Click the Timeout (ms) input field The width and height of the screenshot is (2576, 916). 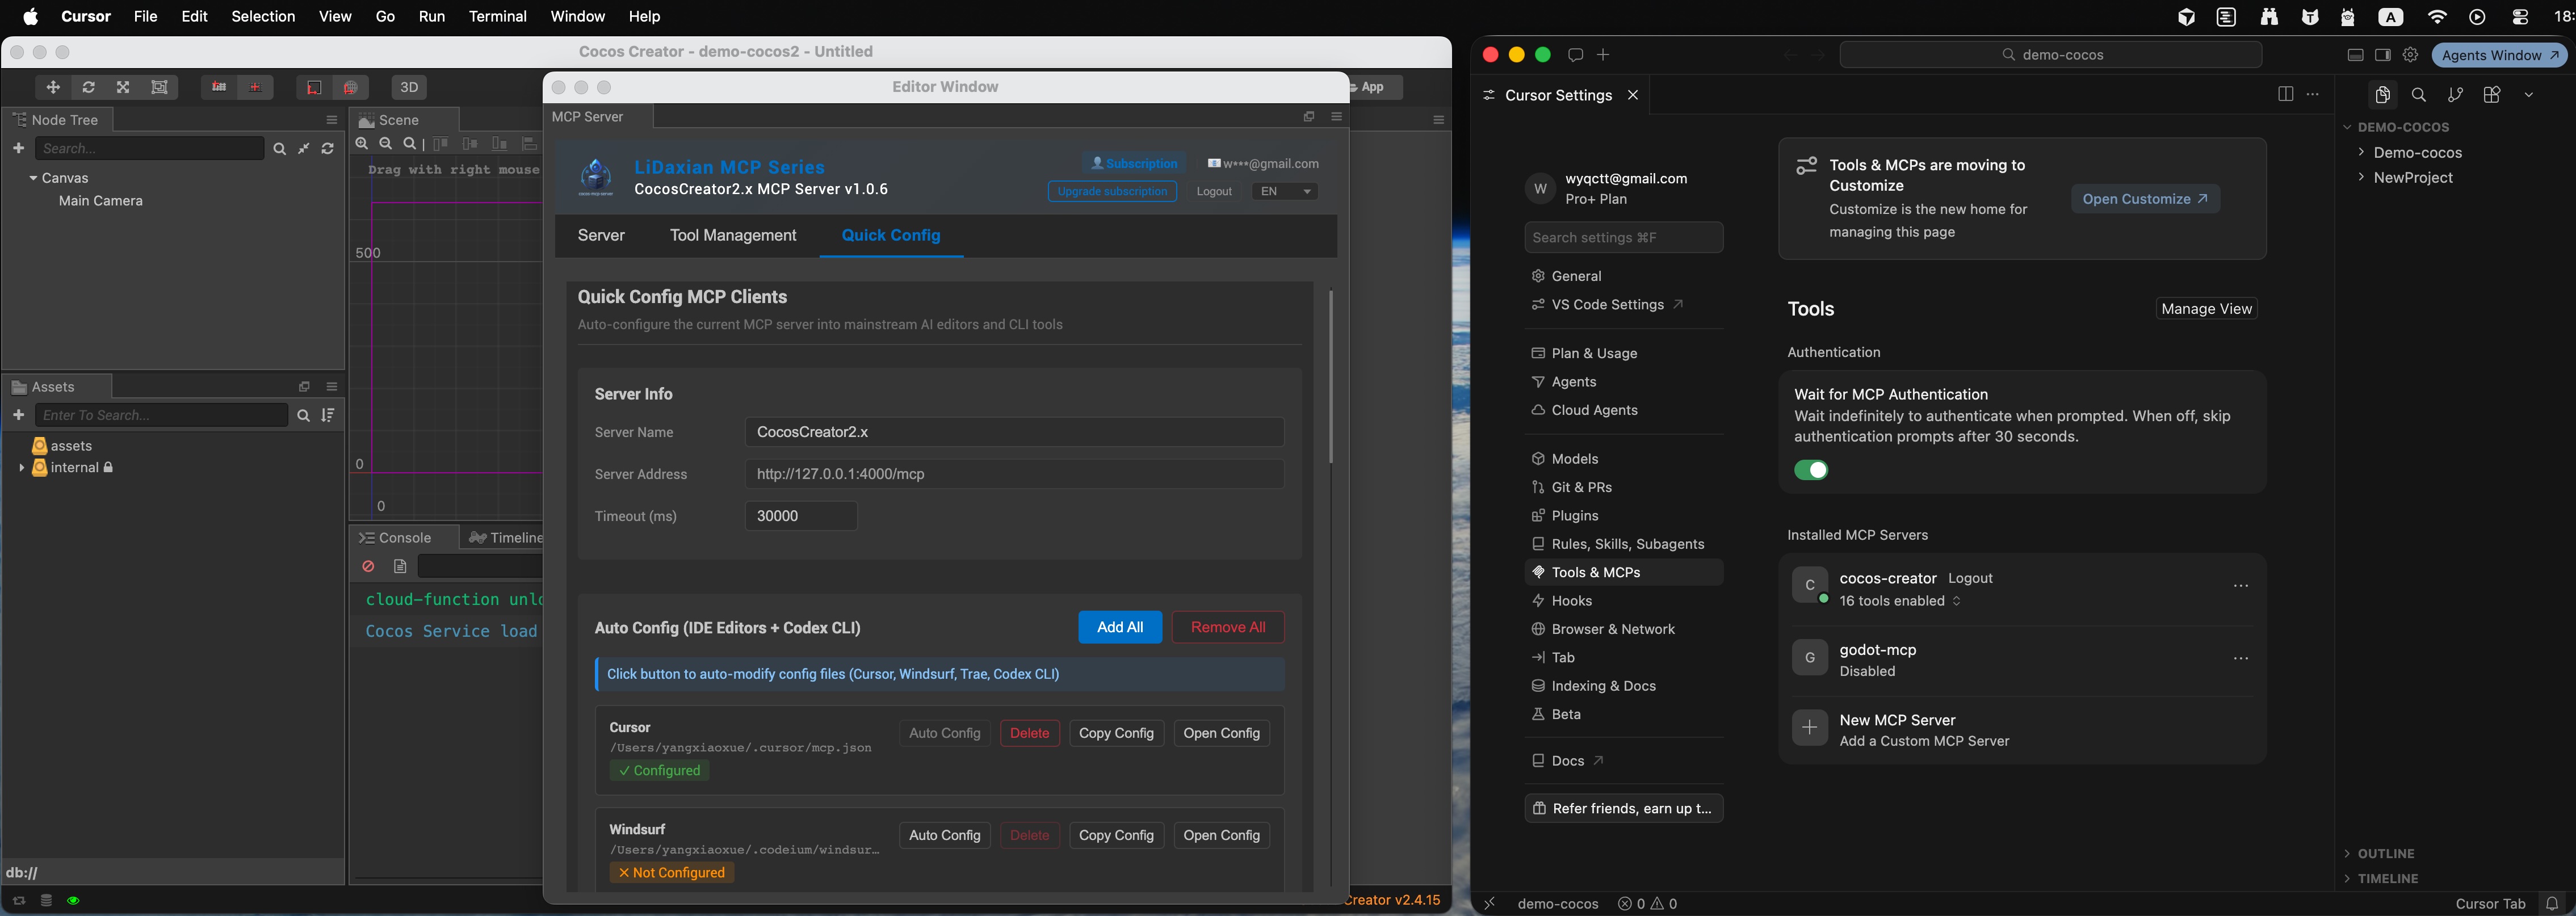click(801, 516)
